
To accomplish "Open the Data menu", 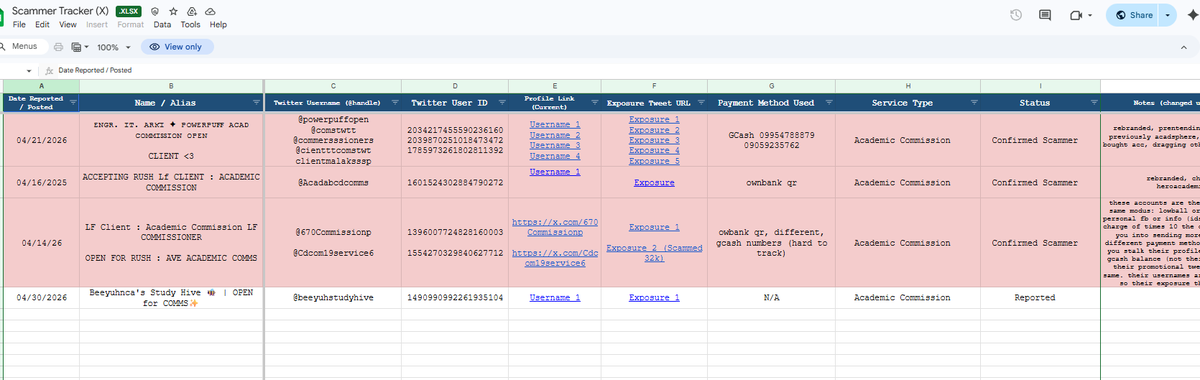I will [162, 24].
